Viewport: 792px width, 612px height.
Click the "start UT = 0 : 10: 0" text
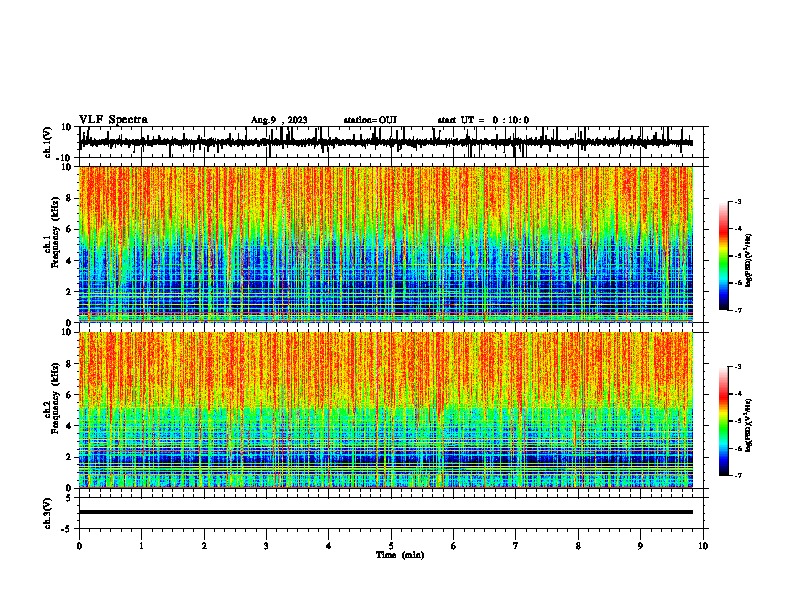click(483, 120)
